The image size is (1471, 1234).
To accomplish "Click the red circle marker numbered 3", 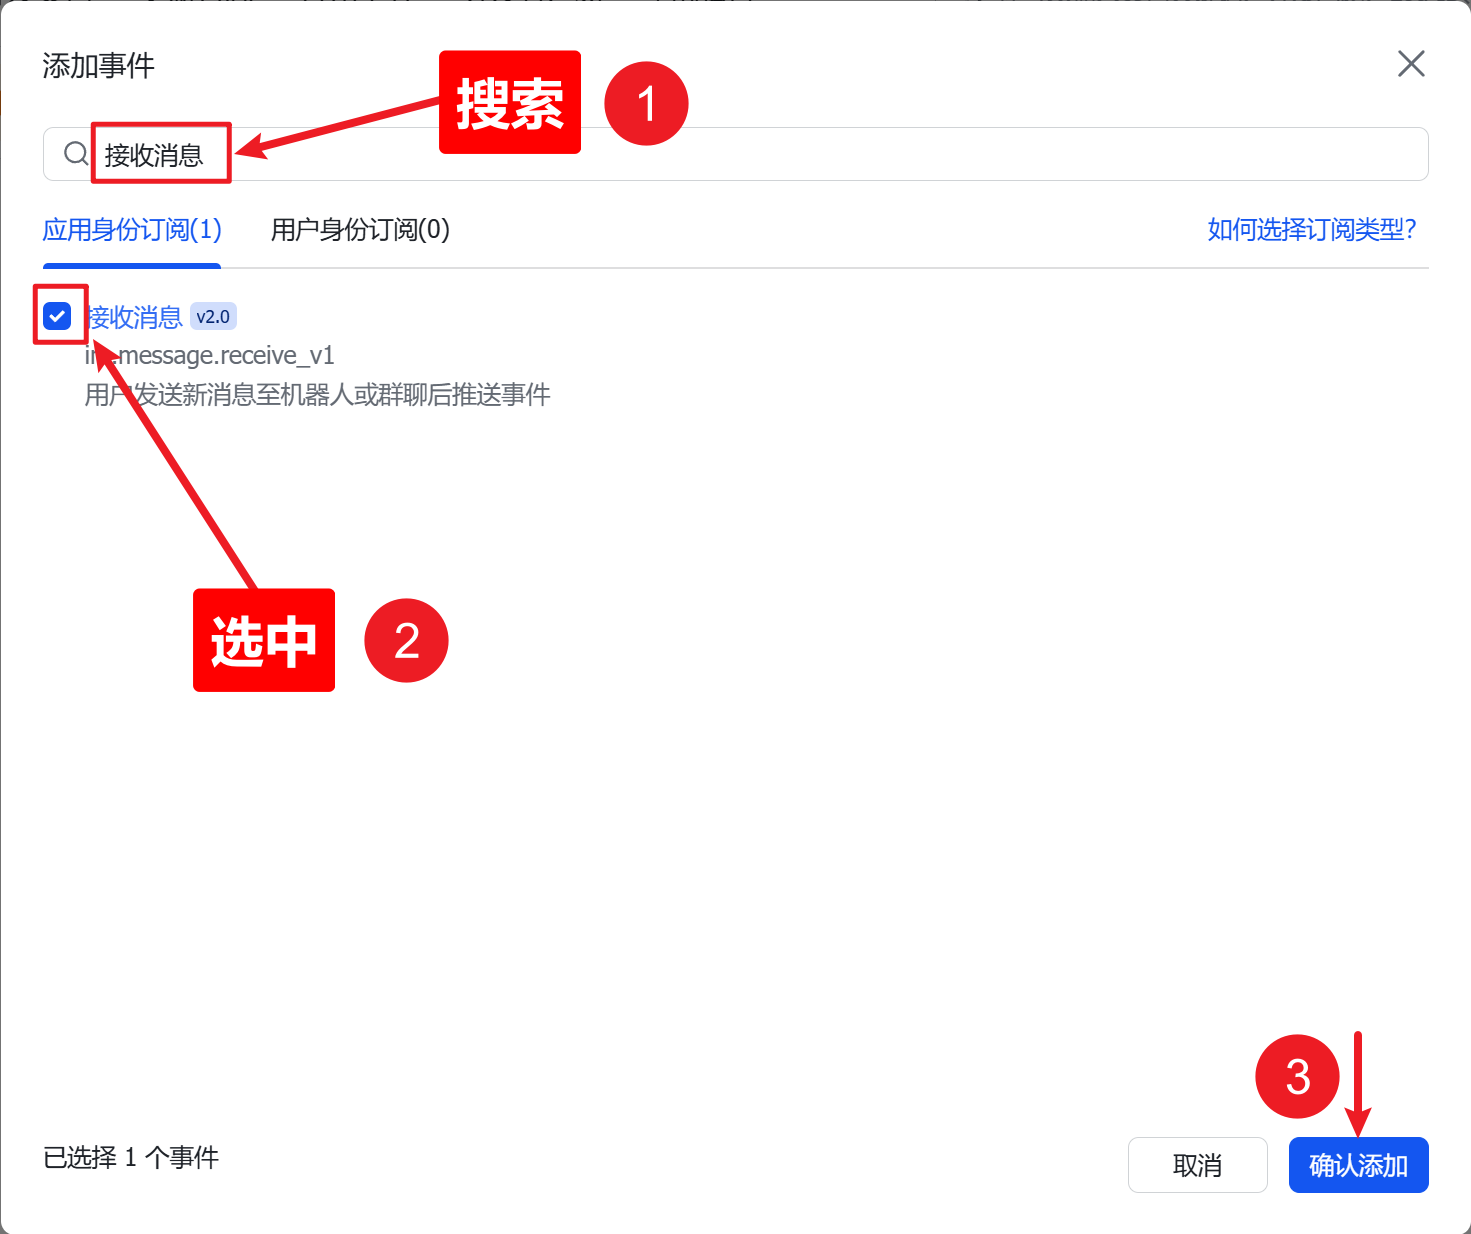I will (x=1297, y=1076).
